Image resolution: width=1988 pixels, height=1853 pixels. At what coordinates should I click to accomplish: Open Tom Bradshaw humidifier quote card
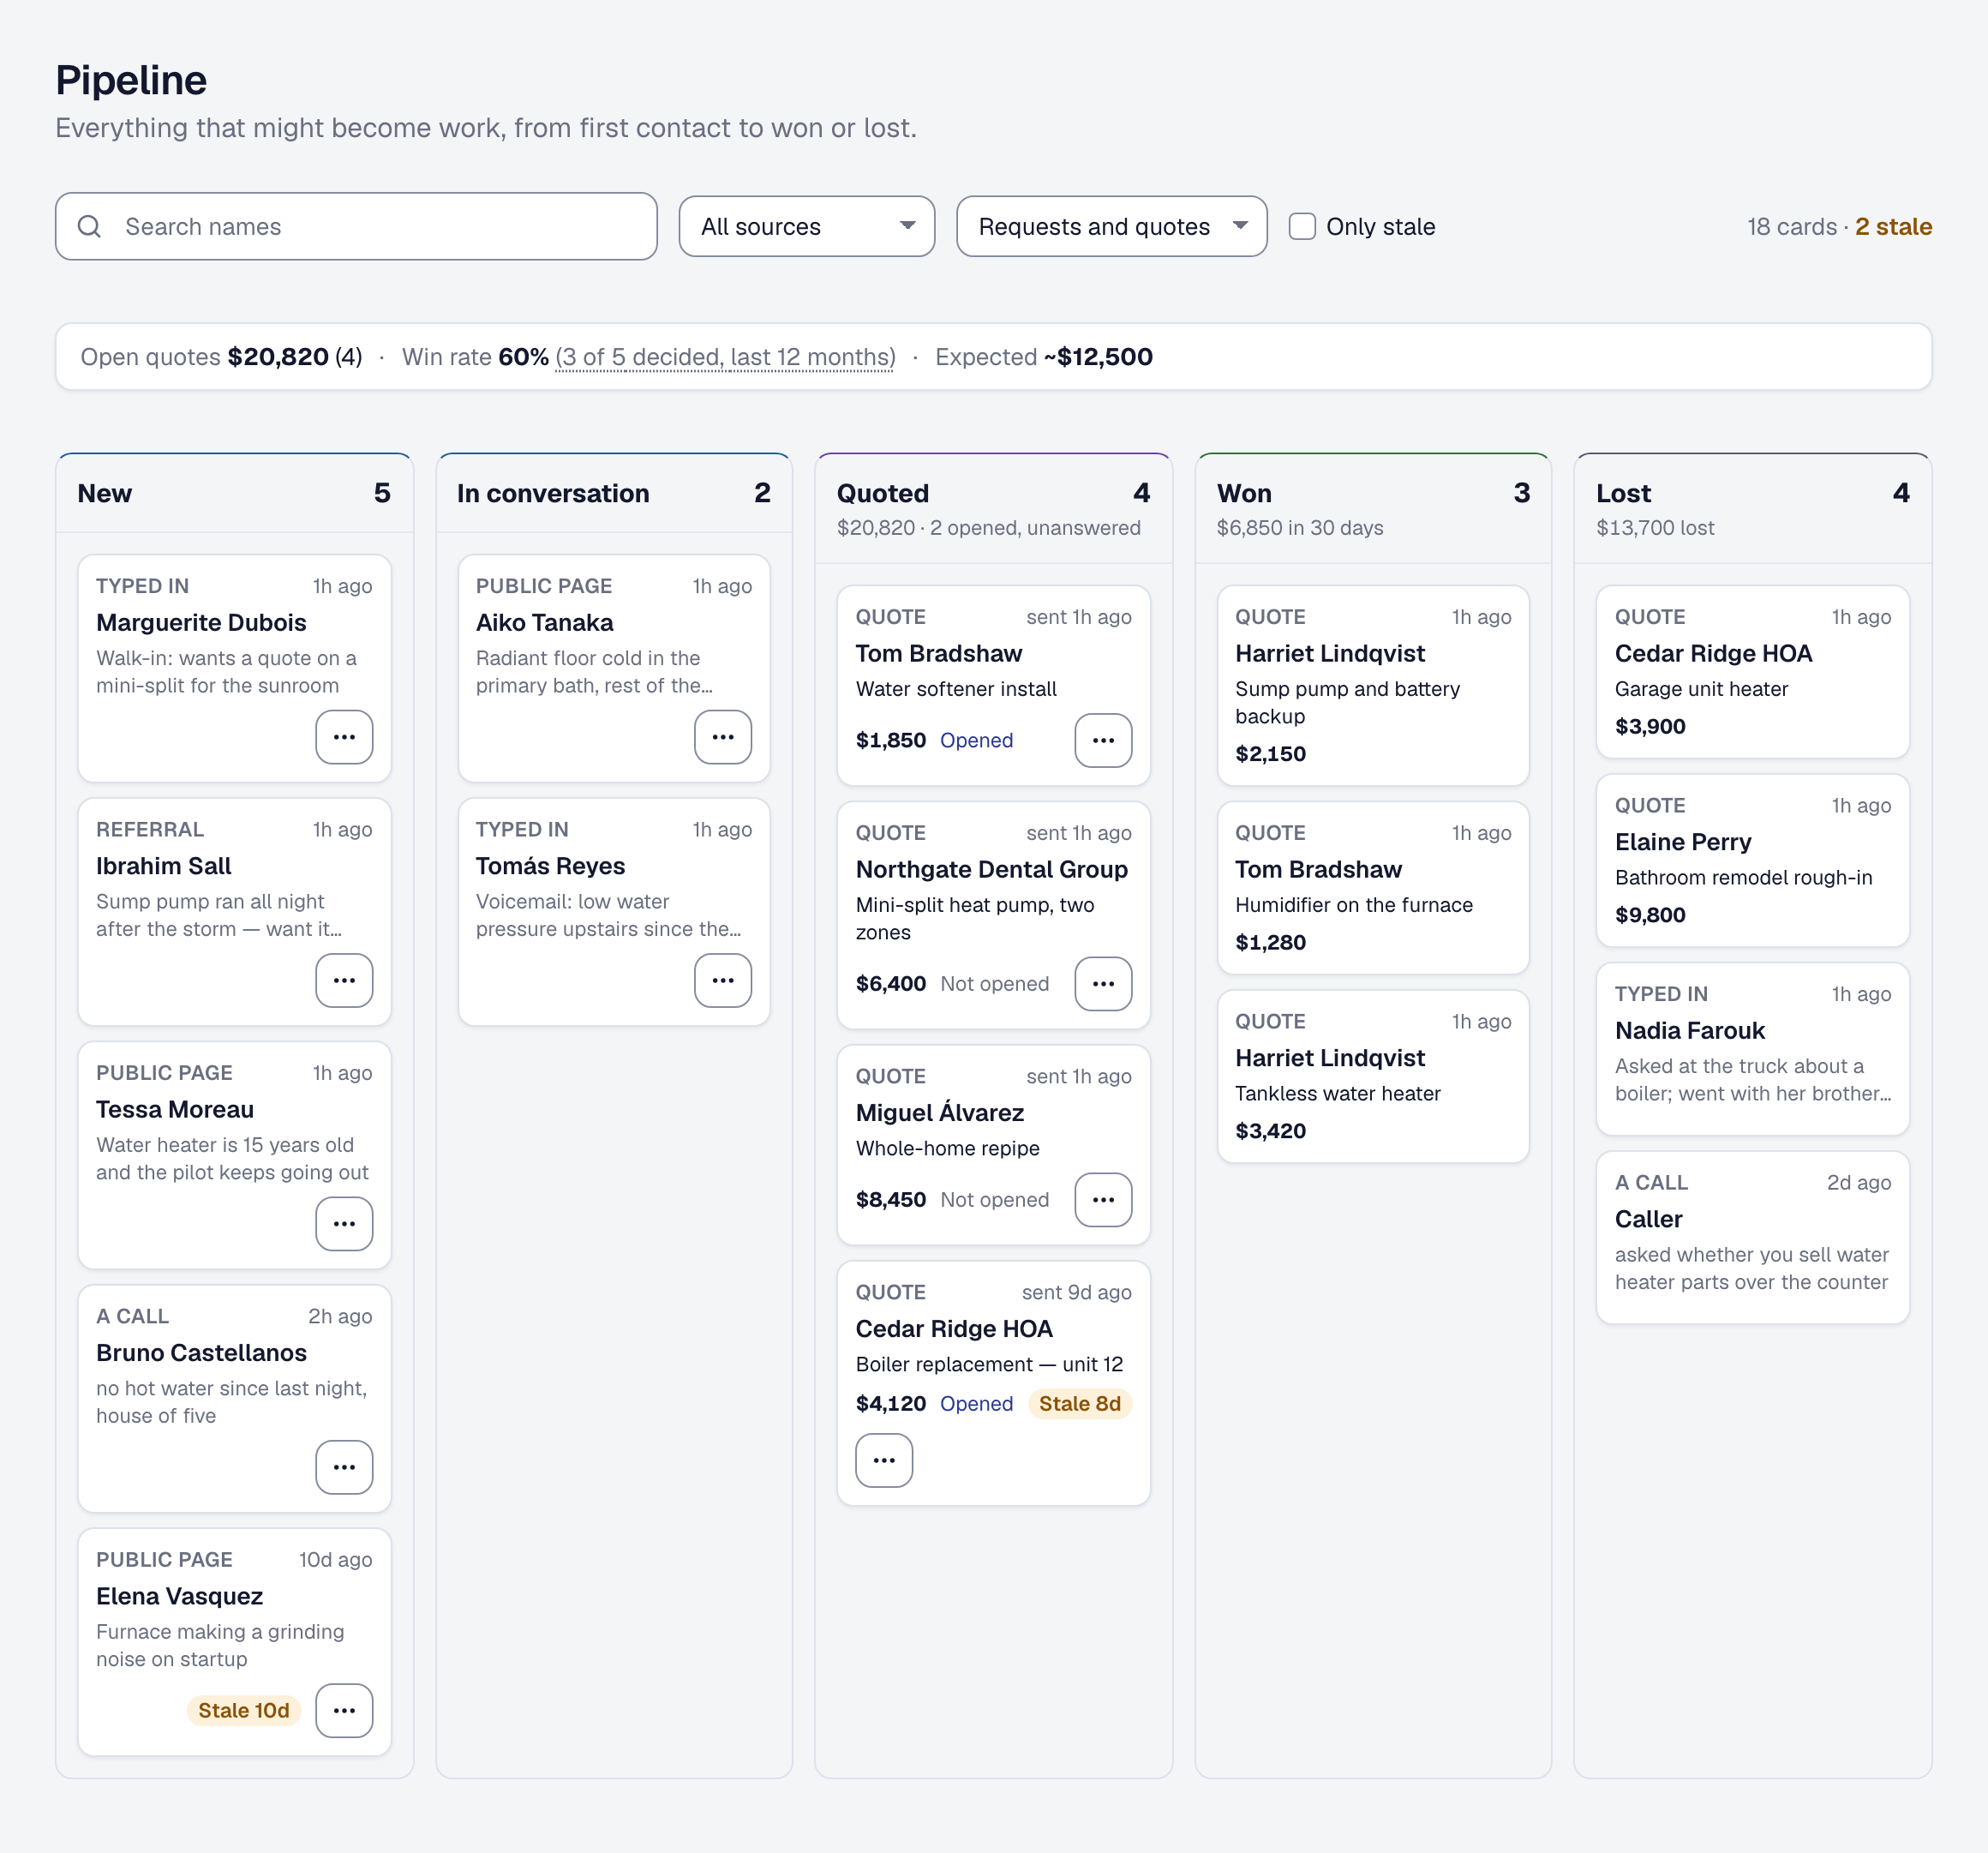1373,888
